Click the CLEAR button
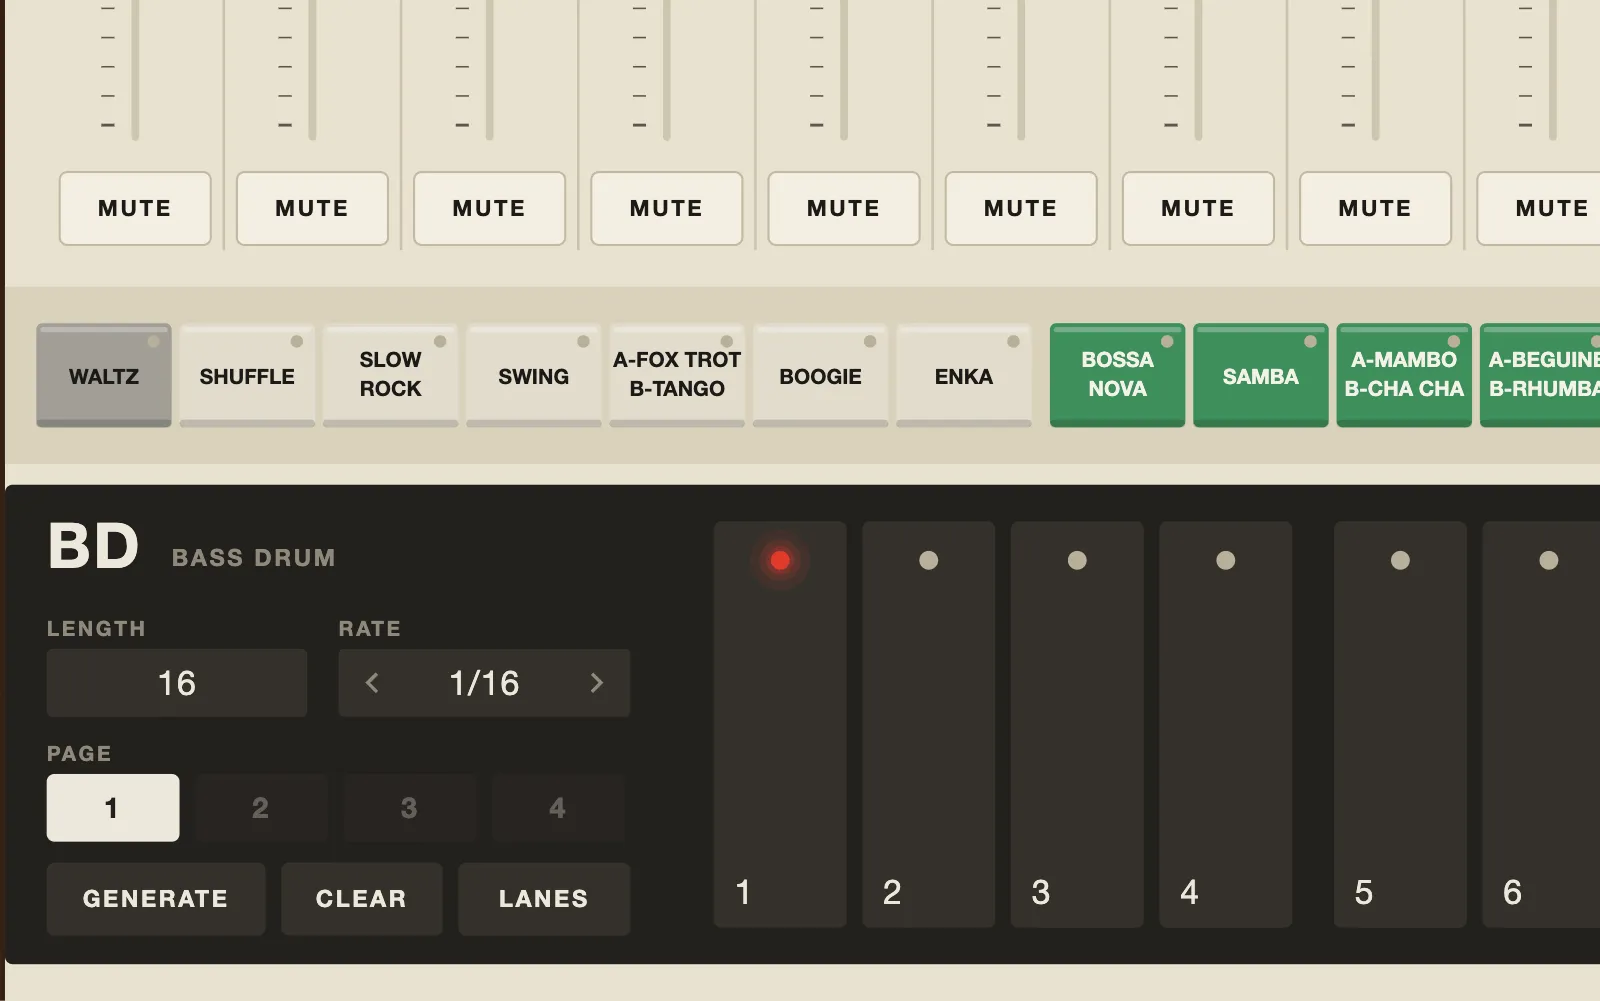The width and height of the screenshot is (1600, 1001). coord(362,899)
